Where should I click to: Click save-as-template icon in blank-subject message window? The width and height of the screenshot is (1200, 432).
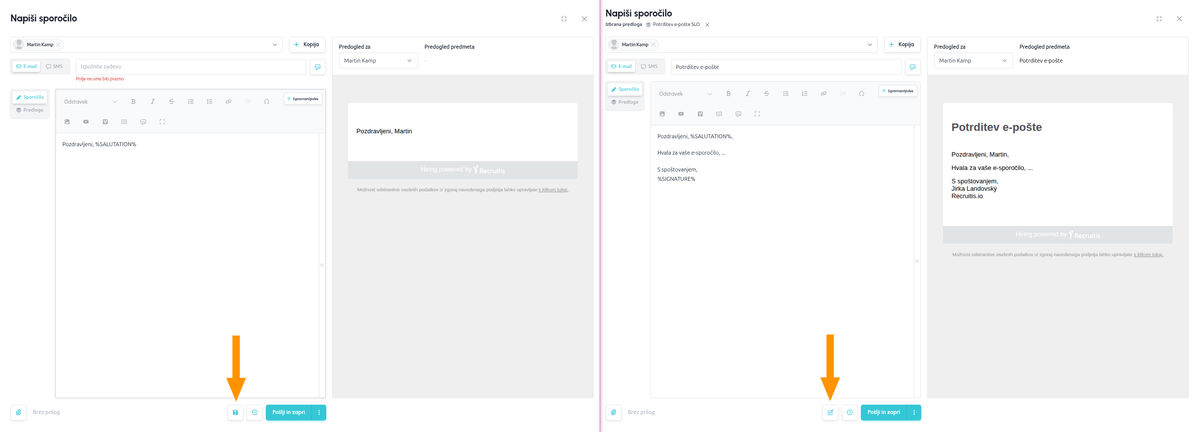click(235, 412)
